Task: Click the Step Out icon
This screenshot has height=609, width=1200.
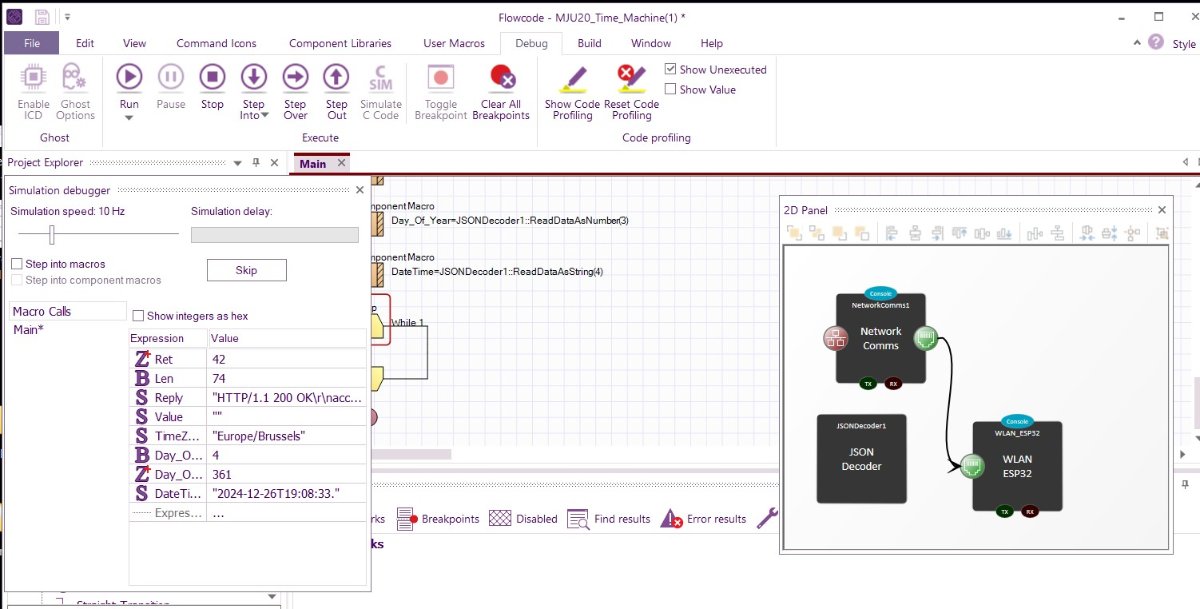Action: (337, 77)
